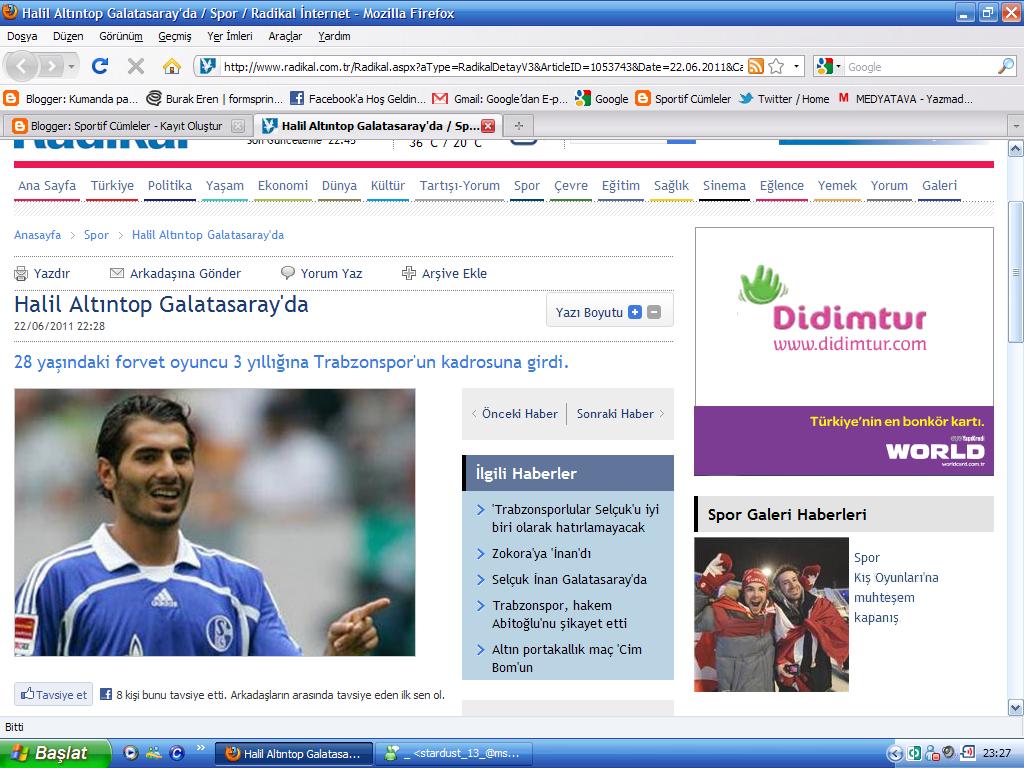The image size is (1024, 768).
Task: Switch to Blogger: Sportif Cümleler tab
Action: click(127, 126)
